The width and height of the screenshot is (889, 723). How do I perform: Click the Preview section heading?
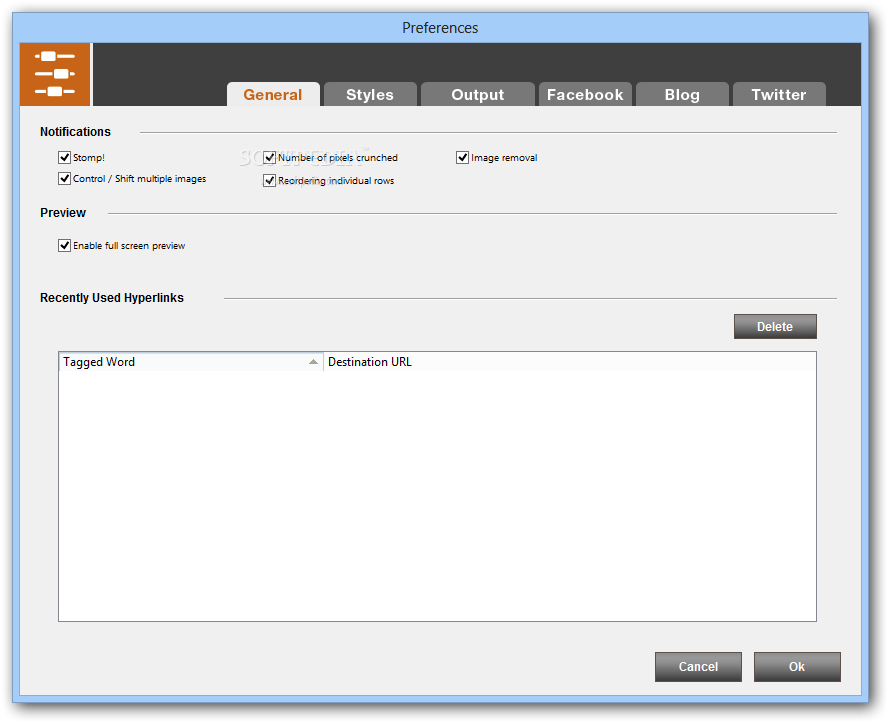click(x=63, y=213)
